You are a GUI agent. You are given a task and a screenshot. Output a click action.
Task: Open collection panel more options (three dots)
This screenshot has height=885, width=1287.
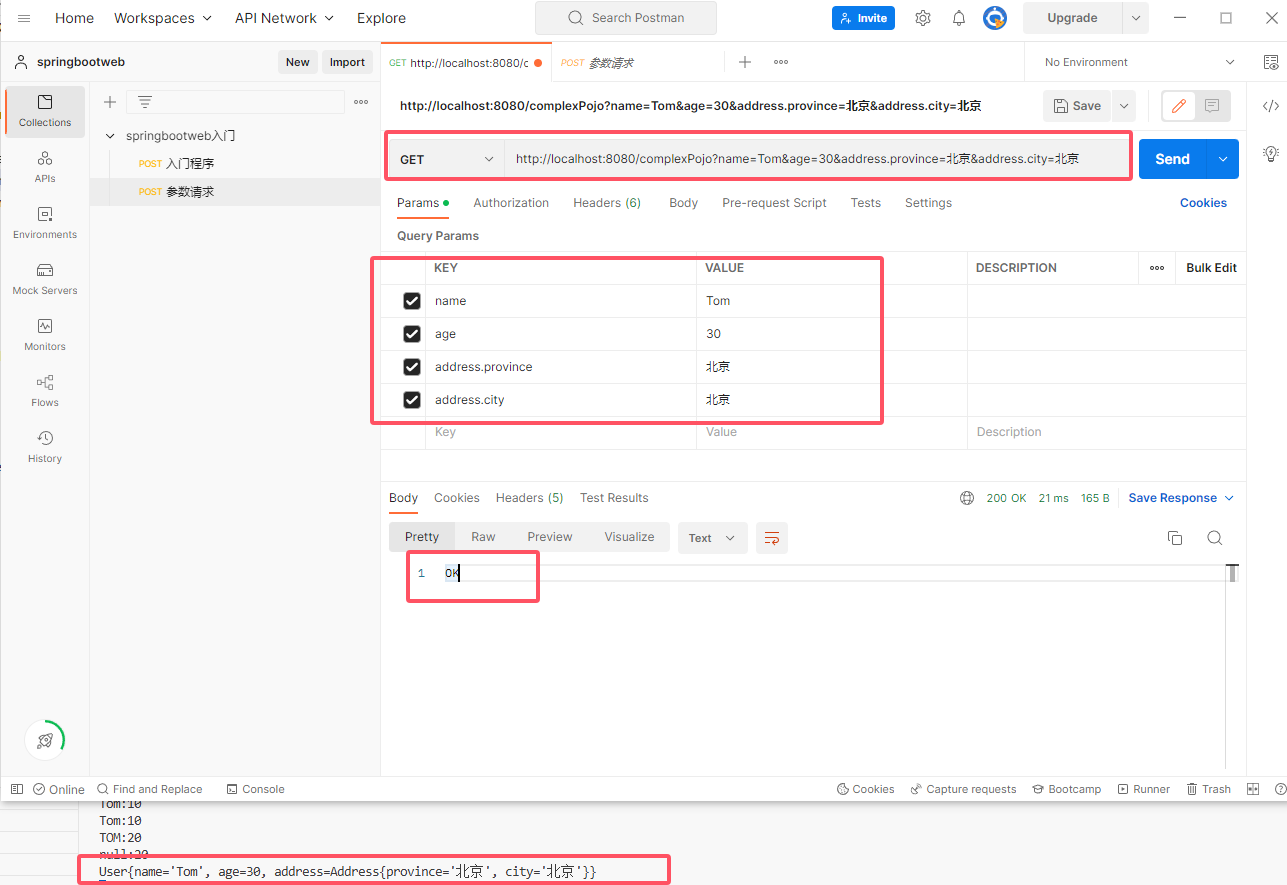coord(361,102)
